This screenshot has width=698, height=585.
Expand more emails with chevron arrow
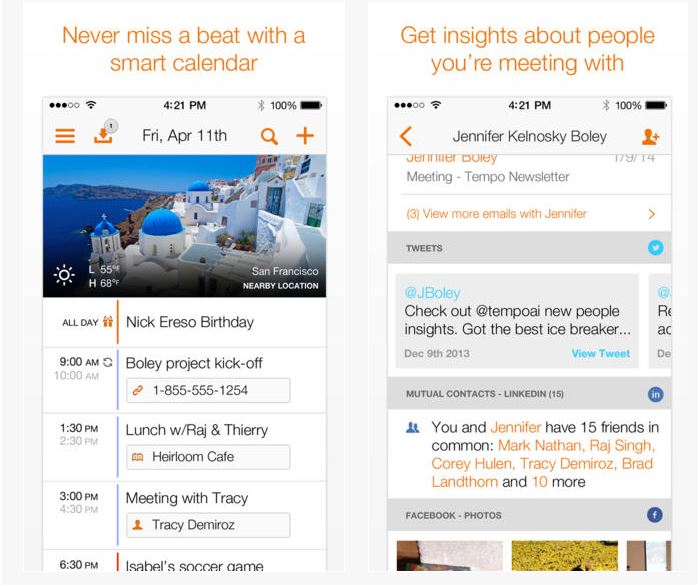652,214
